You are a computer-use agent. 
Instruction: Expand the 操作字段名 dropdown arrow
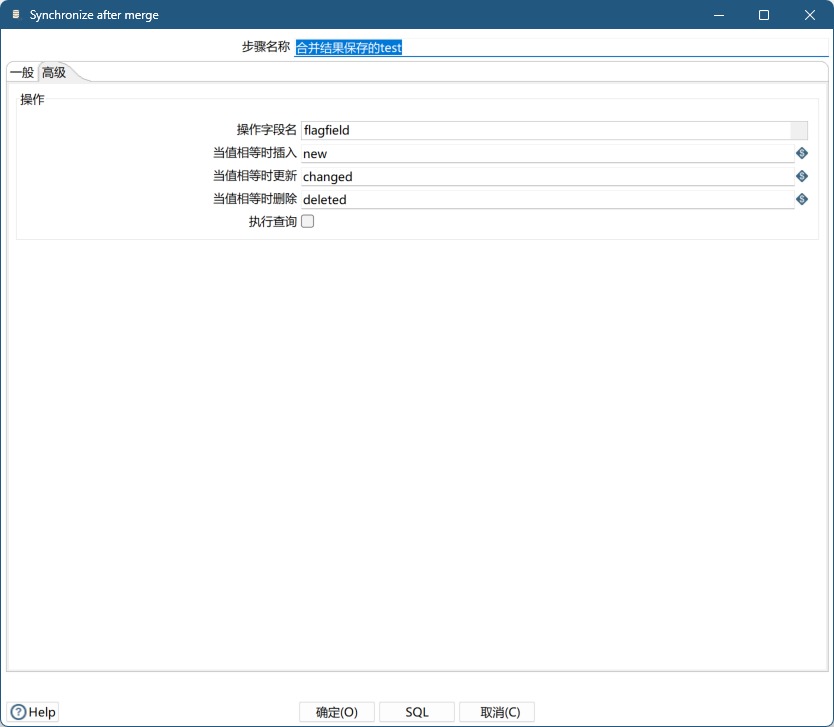point(799,130)
